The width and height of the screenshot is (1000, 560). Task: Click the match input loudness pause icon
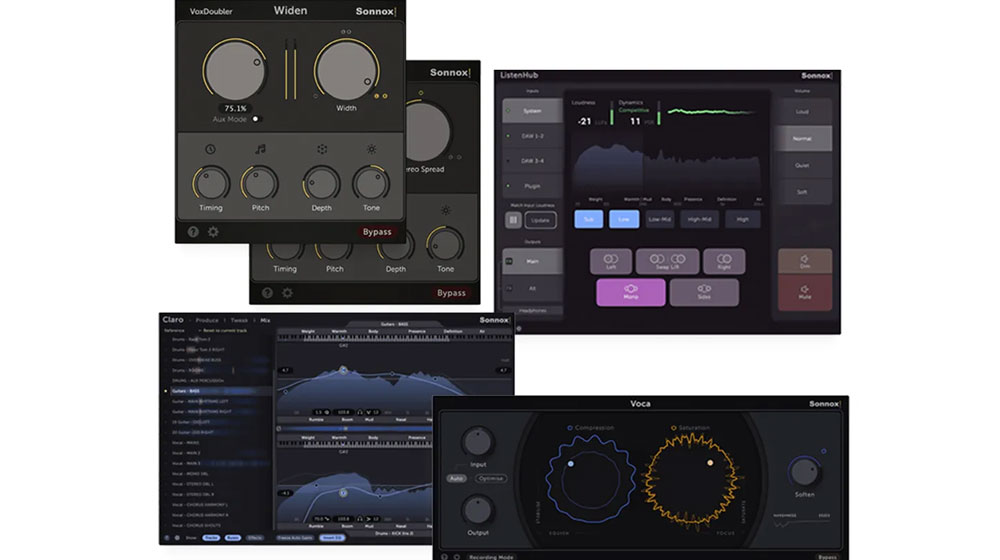(x=513, y=220)
